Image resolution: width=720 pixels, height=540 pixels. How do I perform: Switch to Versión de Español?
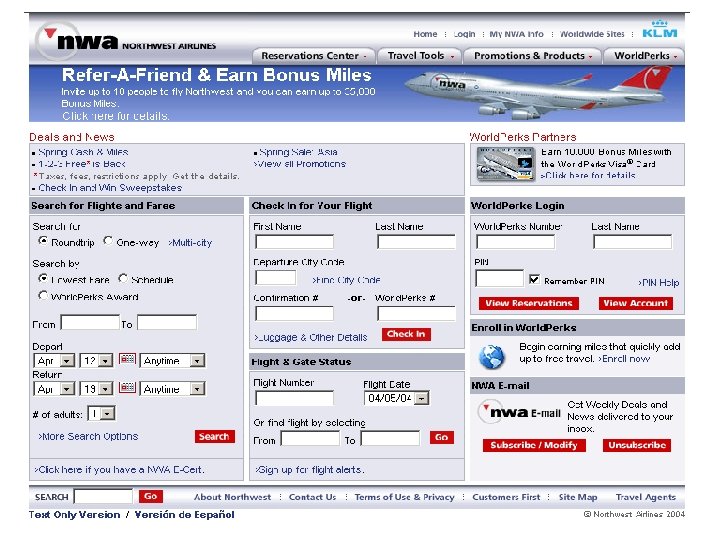pyautogui.click(x=184, y=515)
